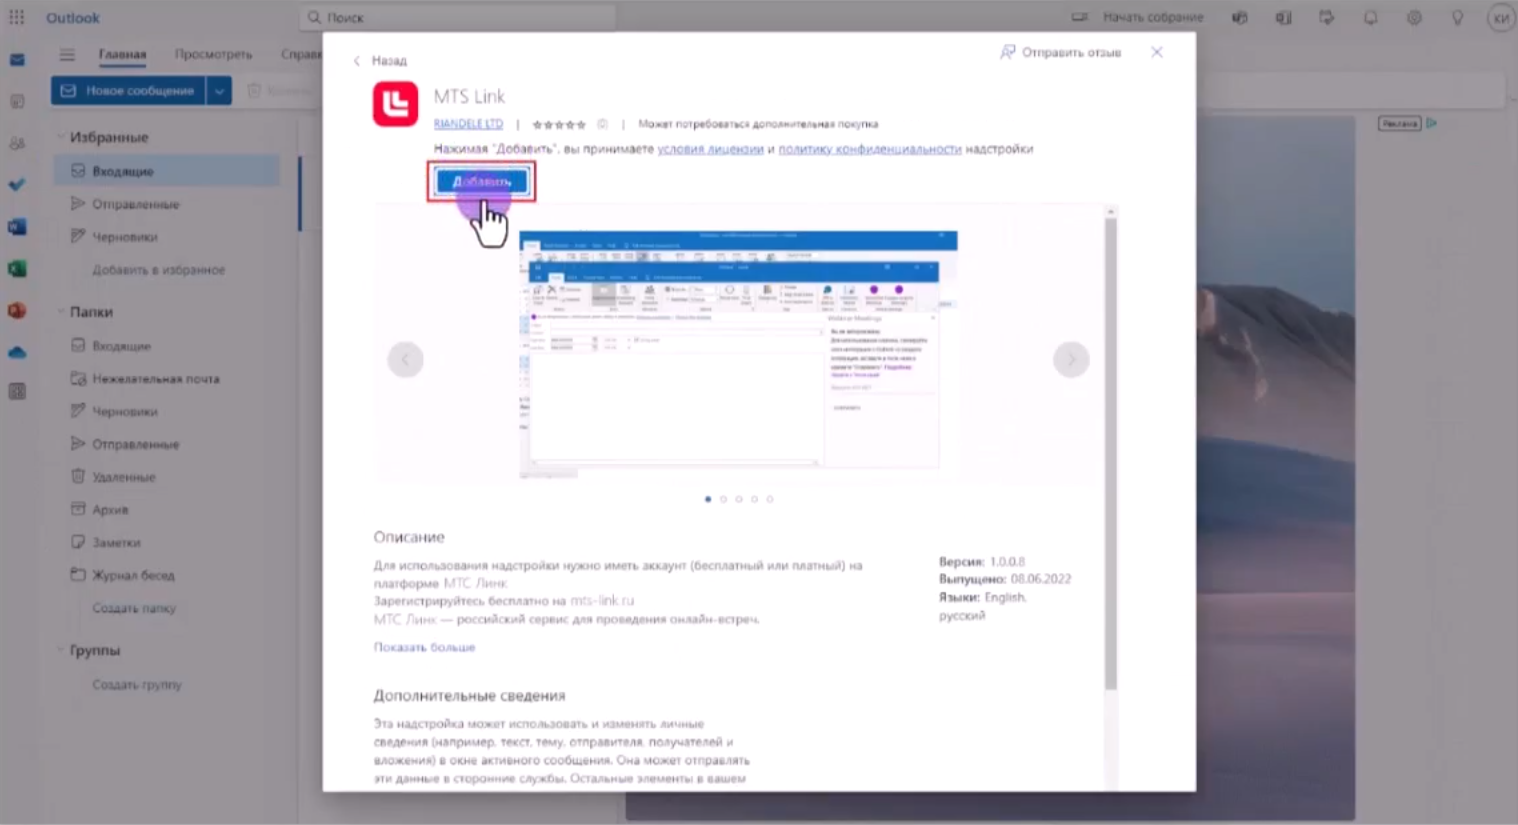Open the OneNote feed icon in header
This screenshot has width=1518, height=825.
[x=1284, y=17]
